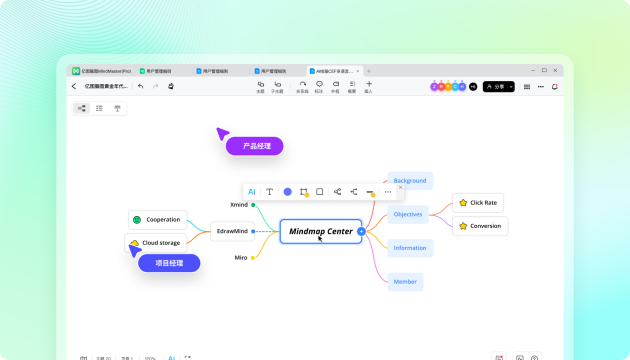Select the Miro floating topic
Screen dimensions: 630x360
[x=241, y=258]
